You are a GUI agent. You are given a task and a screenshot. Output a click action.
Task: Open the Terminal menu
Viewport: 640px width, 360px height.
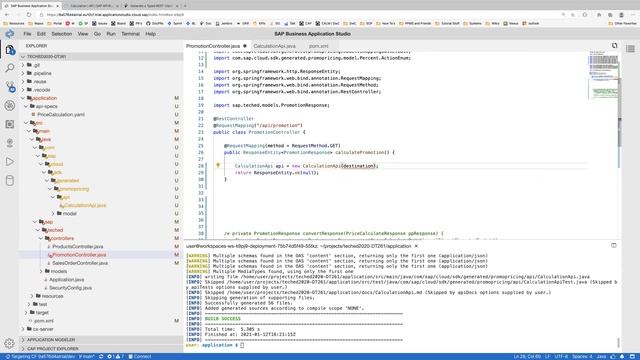click(x=131, y=34)
